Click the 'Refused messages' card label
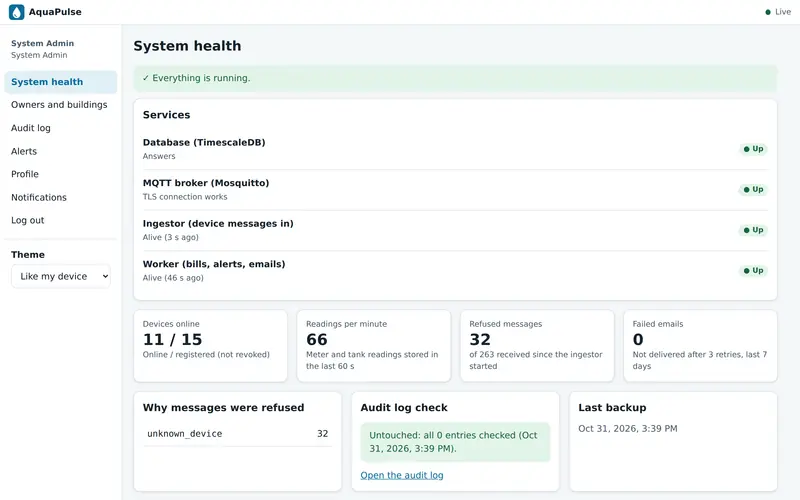800x500 pixels. pyautogui.click(x=506, y=324)
